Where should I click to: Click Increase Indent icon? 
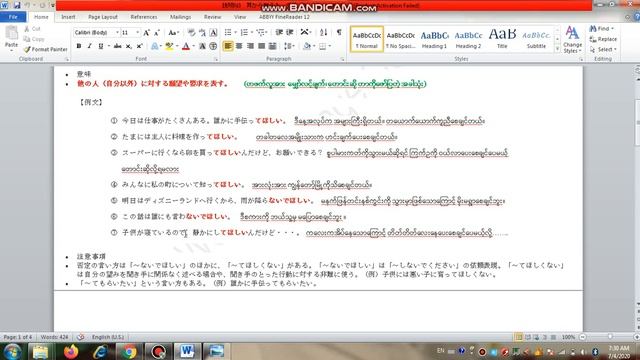pyautogui.click(x=290, y=33)
